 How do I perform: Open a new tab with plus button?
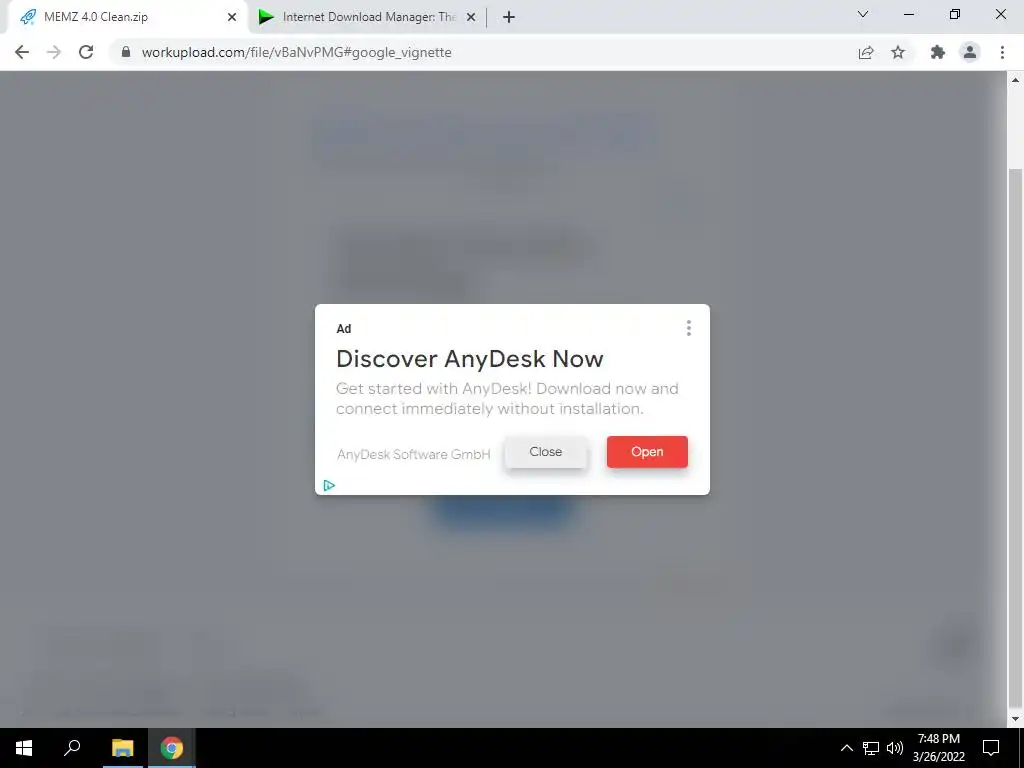click(509, 17)
